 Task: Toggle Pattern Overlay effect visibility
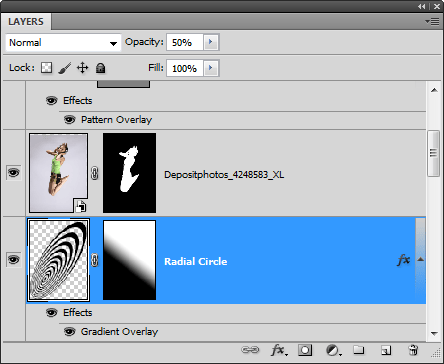(69, 119)
